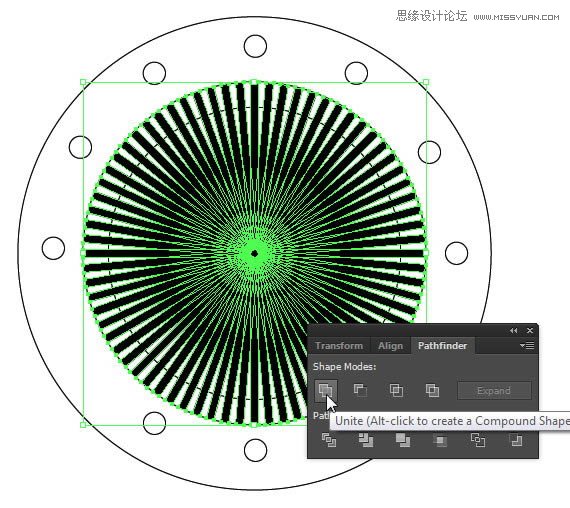This screenshot has width=570, height=508.
Task: Close the Pathfinder panel
Action: (x=530, y=331)
